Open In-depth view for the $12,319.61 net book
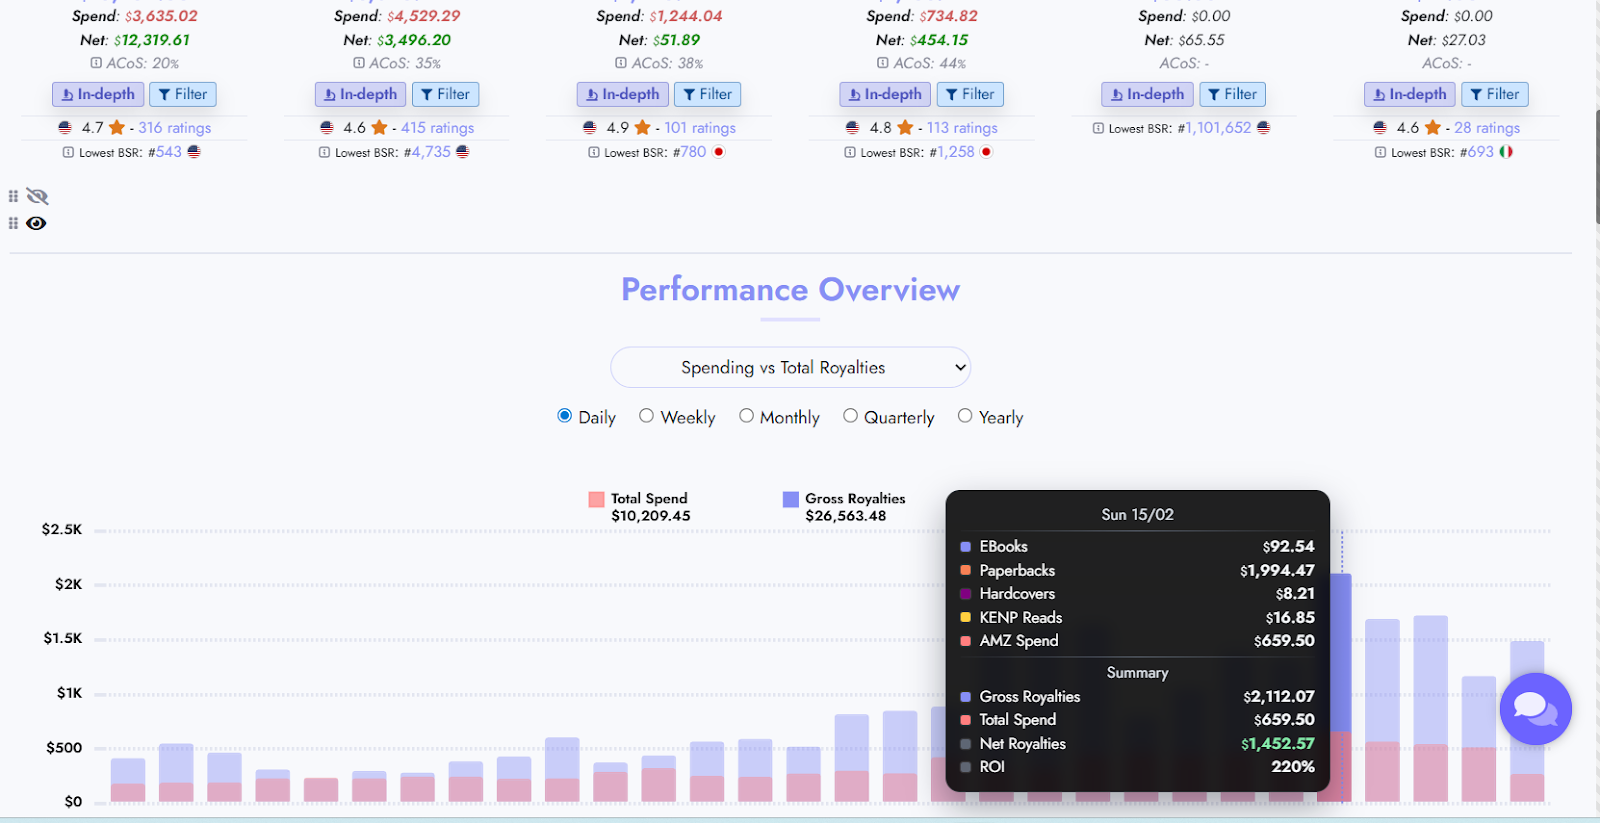 click(x=98, y=94)
